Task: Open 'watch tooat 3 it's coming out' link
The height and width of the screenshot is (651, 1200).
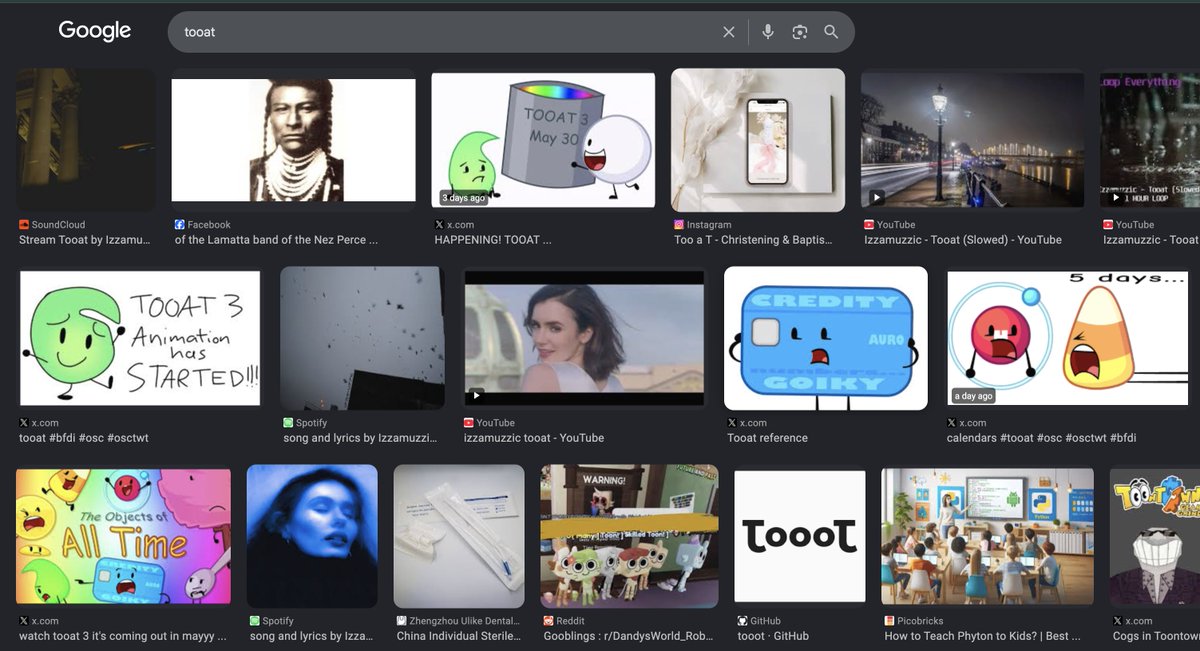Action: point(123,636)
